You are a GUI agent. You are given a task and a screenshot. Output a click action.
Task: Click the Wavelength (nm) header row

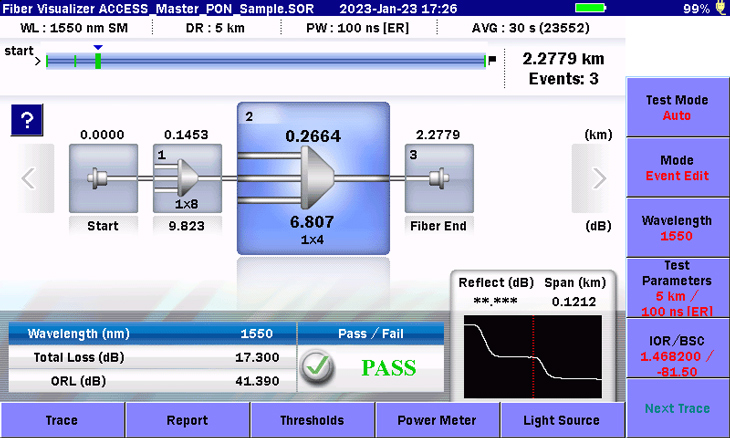click(152, 334)
